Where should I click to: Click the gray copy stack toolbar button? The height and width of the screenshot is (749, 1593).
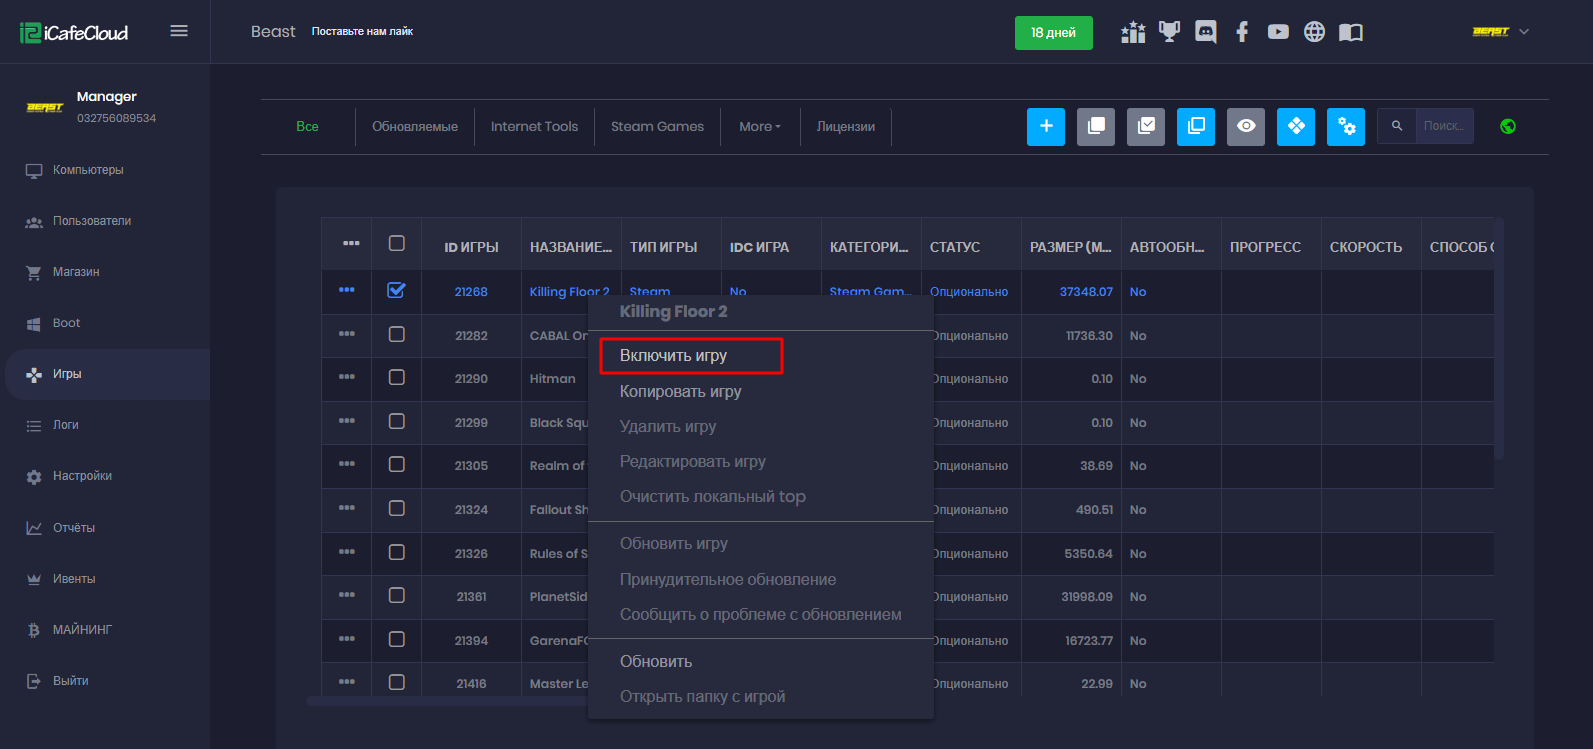coord(1096,126)
